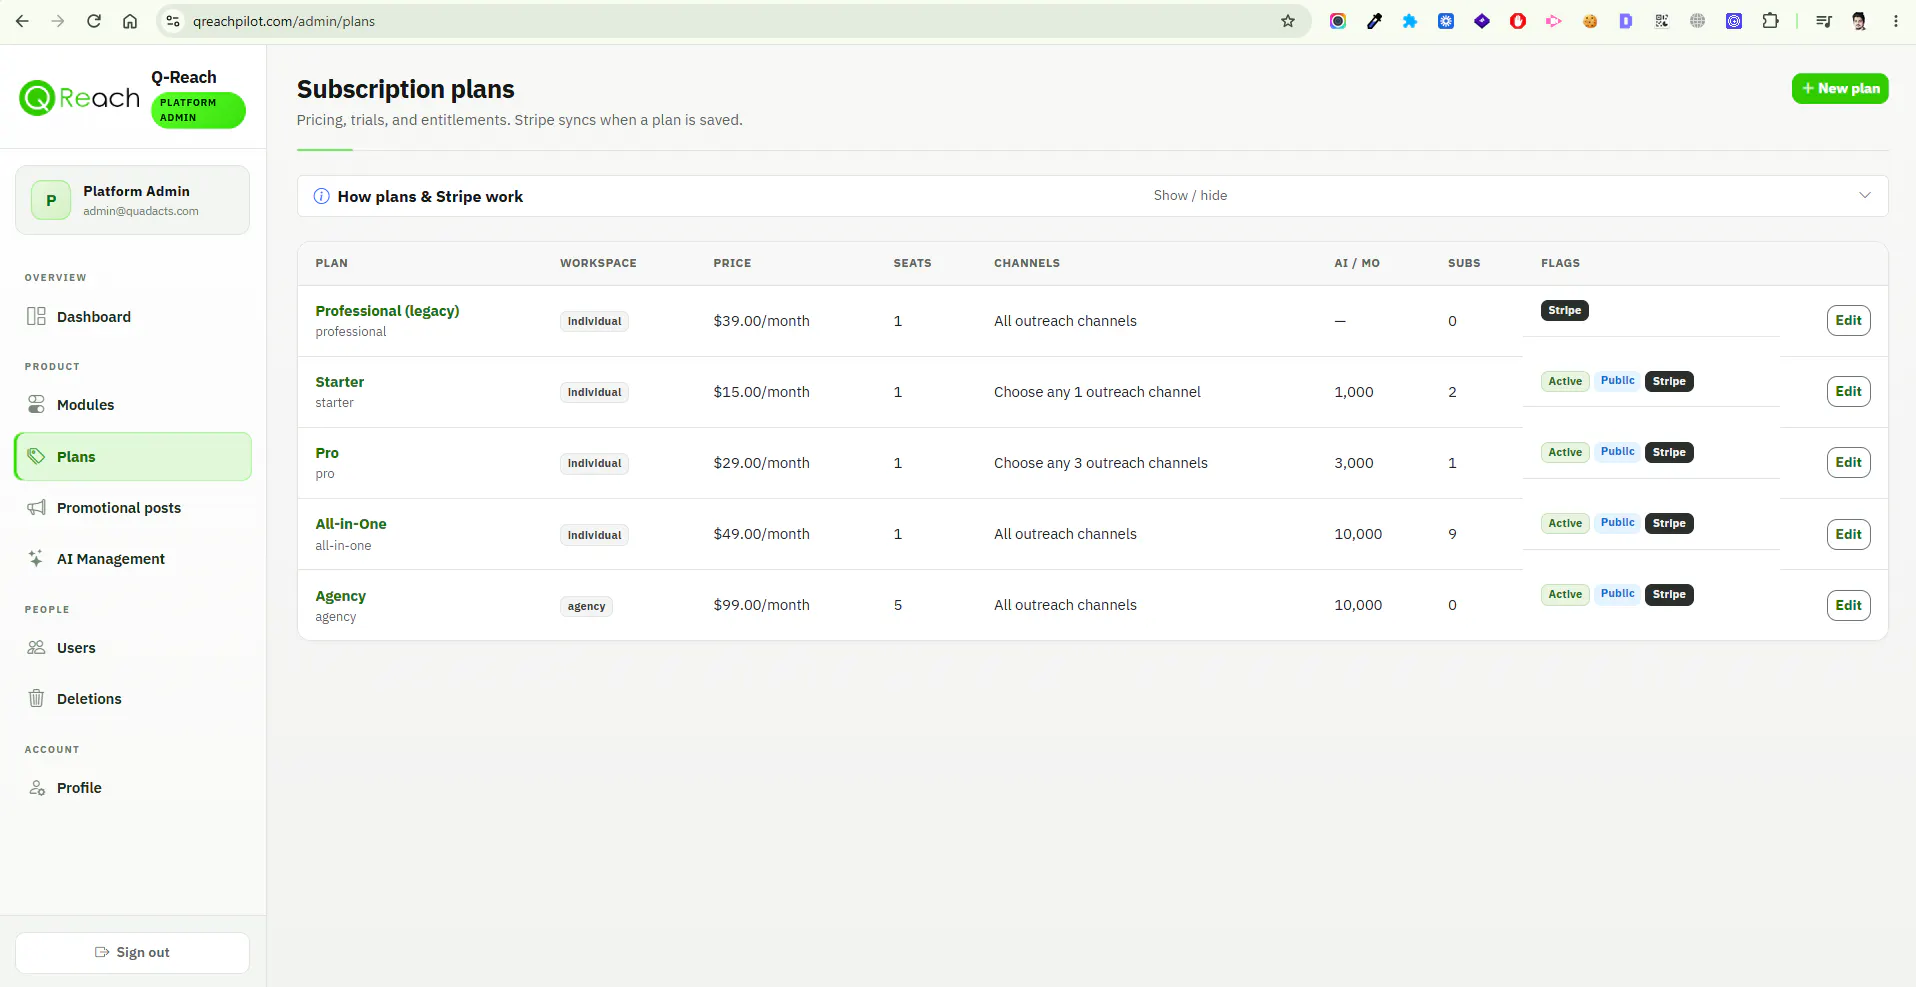Click Choose any 3 outreach channels cell
Viewport: 1916px width, 987px height.
[x=1100, y=464]
